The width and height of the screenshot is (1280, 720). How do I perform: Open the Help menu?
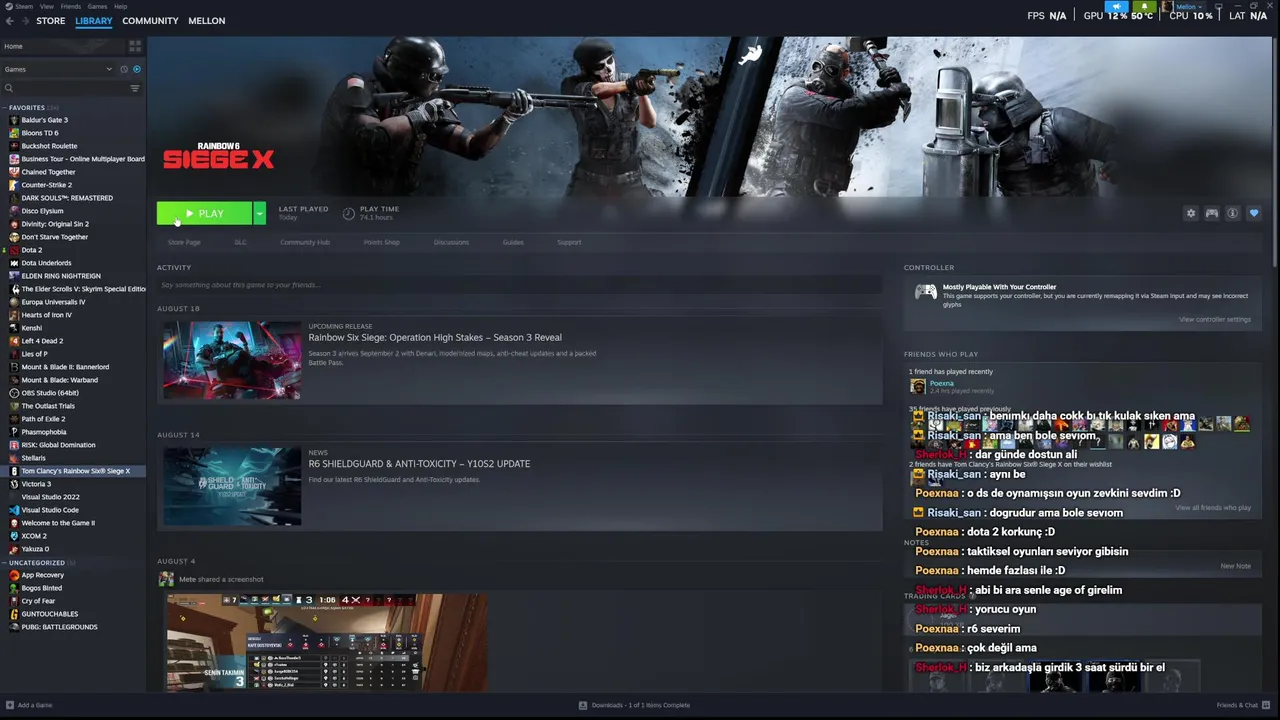121,6
